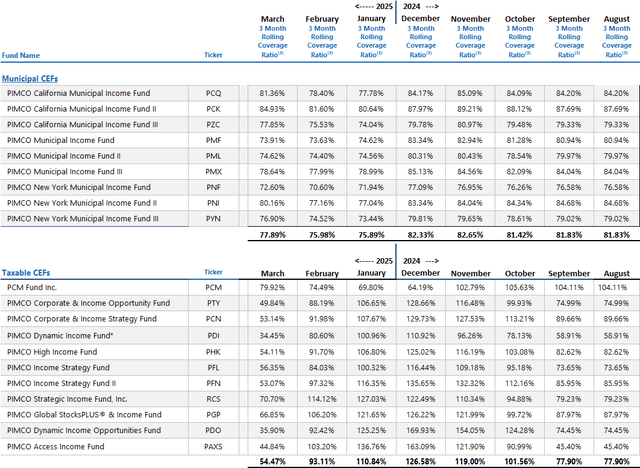This screenshot has width=640, height=468.
Task: Select PDI March value 34.45%
Action: [x=272, y=336]
